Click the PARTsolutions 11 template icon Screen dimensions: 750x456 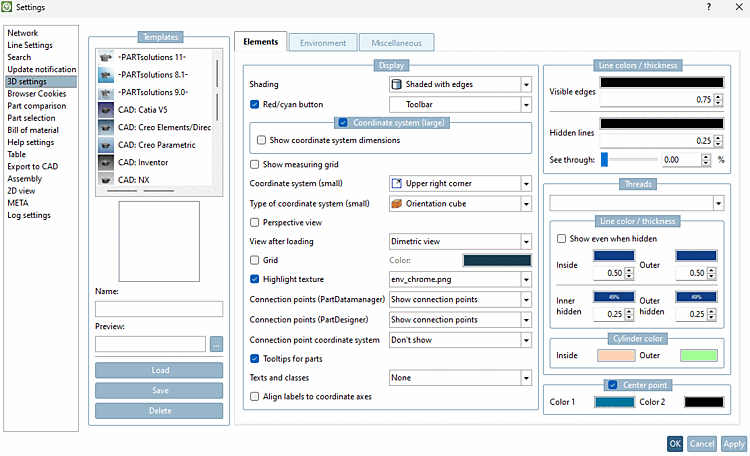coord(106,57)
